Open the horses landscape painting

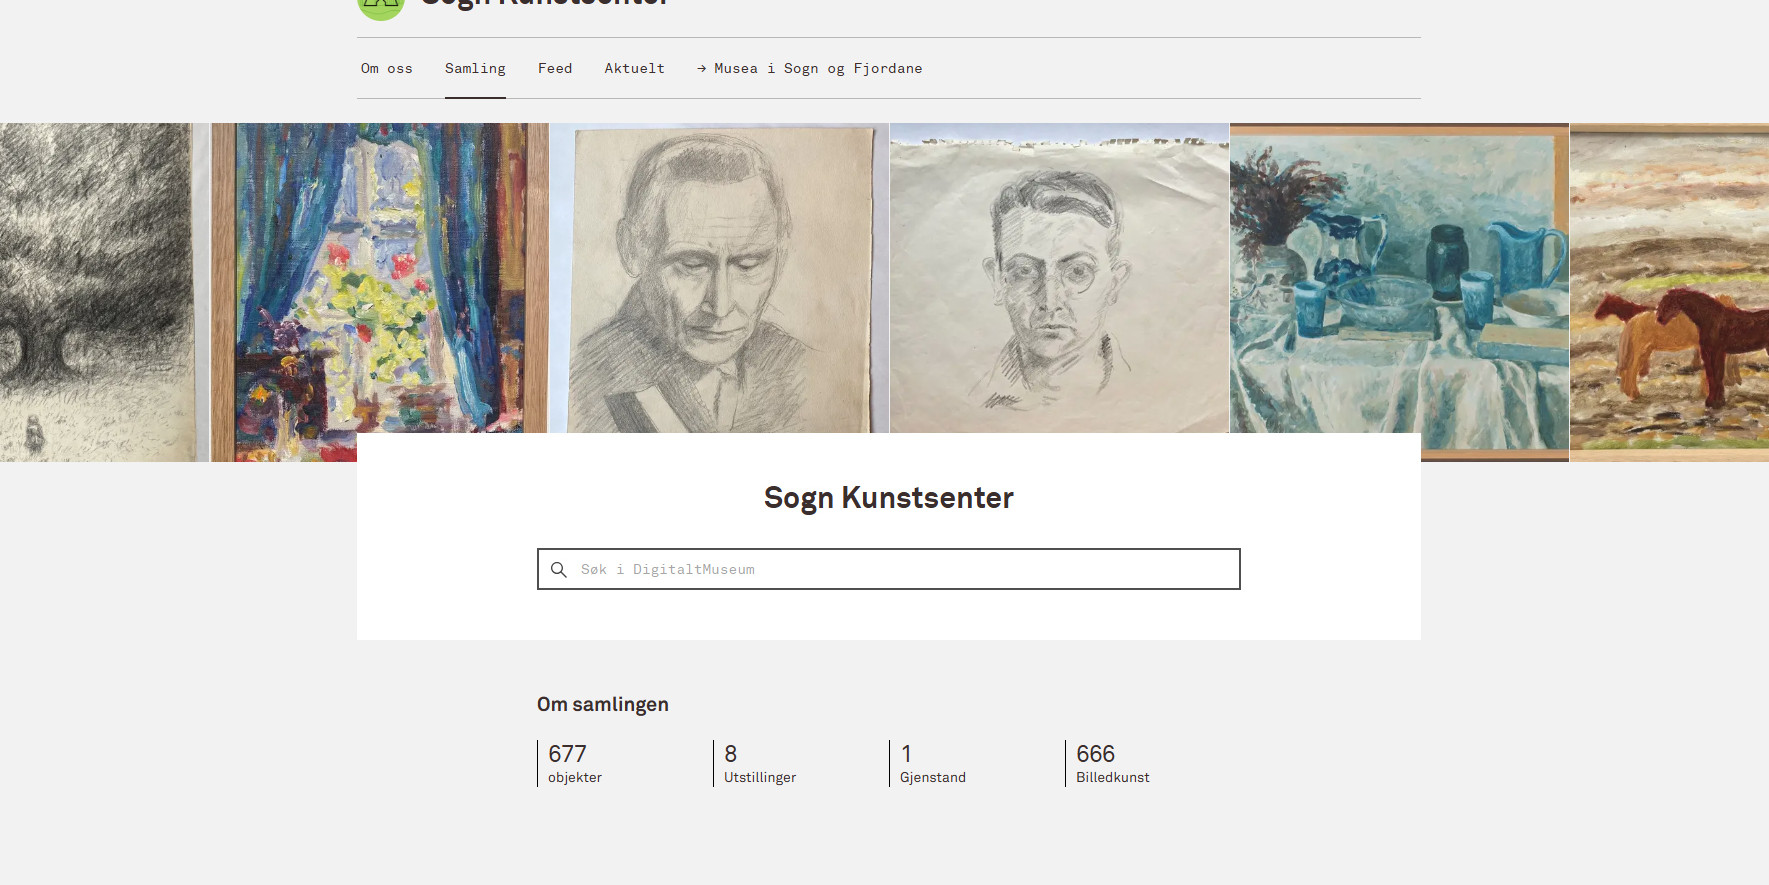(x=1668, y=292)
